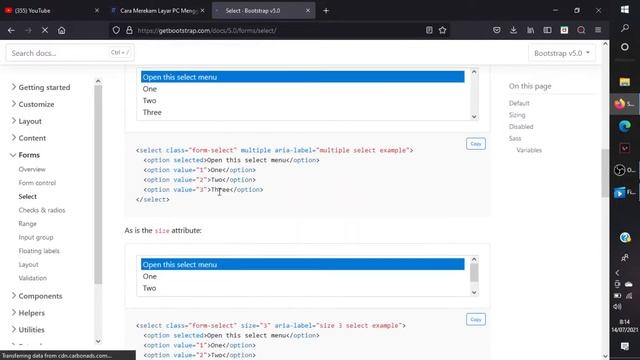The width and height of the screenshot is (640, 360).
Task: Click the page vertical scrollbar thumb
Action: (x=605, y=173)
